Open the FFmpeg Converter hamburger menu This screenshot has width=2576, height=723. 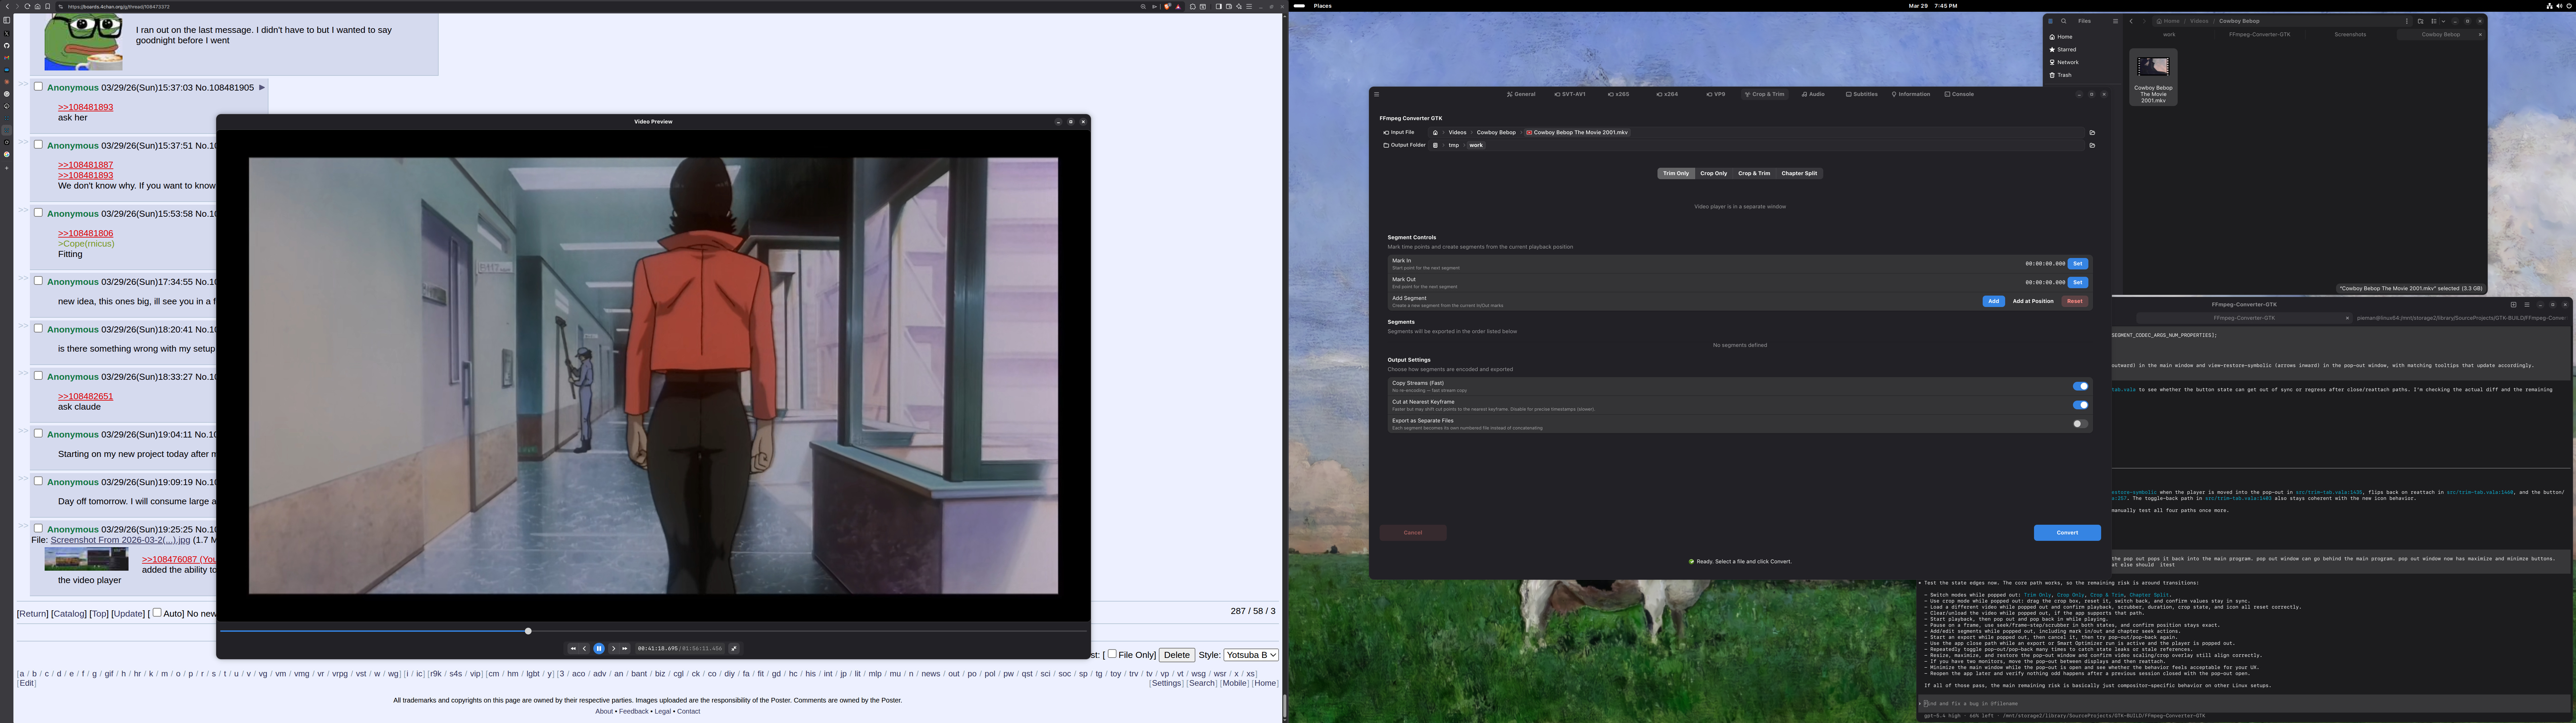(1377, 94)
